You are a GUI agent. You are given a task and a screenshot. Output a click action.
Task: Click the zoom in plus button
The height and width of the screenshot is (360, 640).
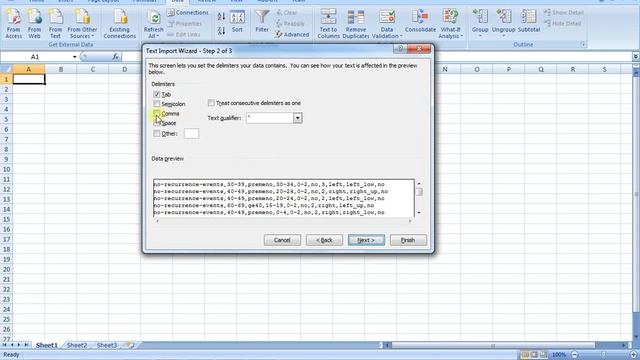(633, 355)
